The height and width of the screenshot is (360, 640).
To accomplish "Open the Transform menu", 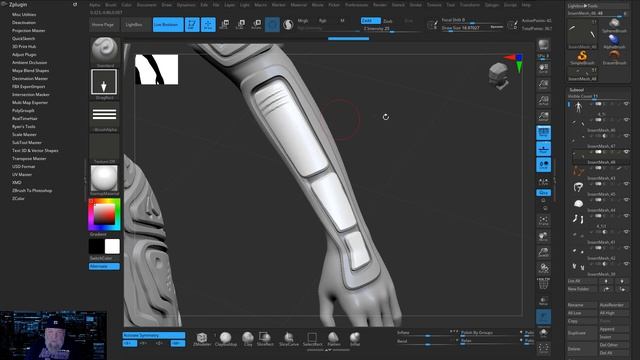I will (470, 5).
